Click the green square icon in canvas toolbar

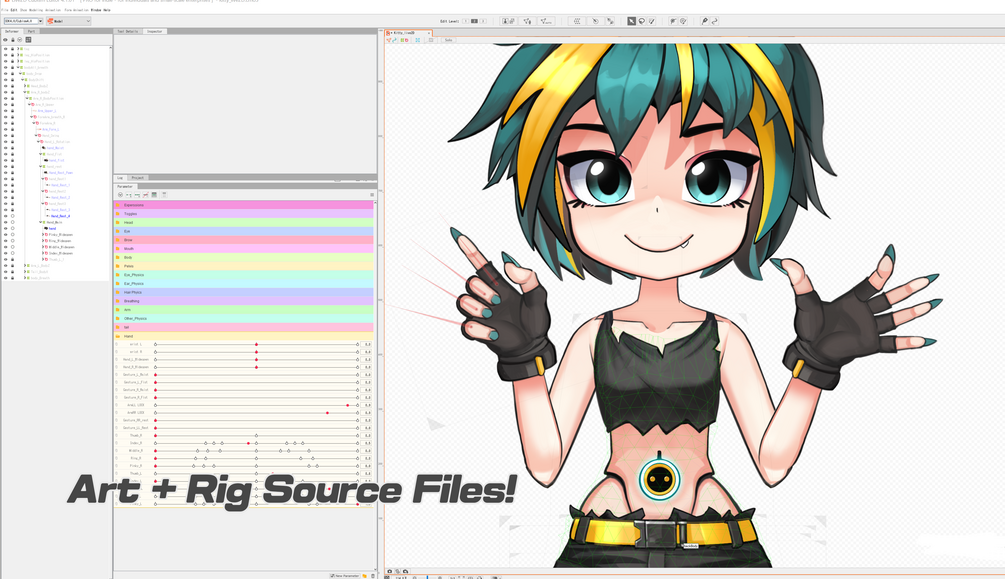coord(403,40)
